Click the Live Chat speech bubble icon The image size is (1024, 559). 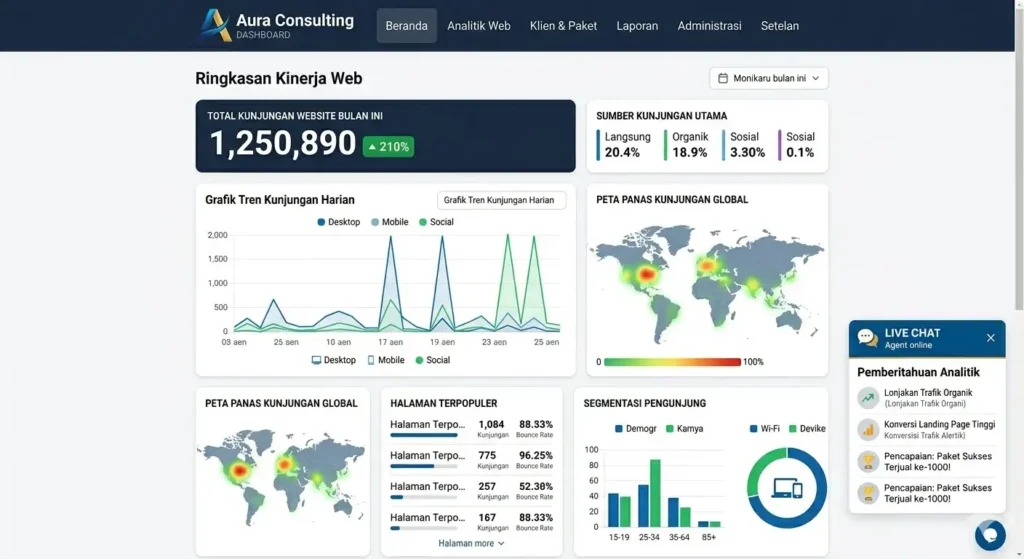[x=868, y=338]
